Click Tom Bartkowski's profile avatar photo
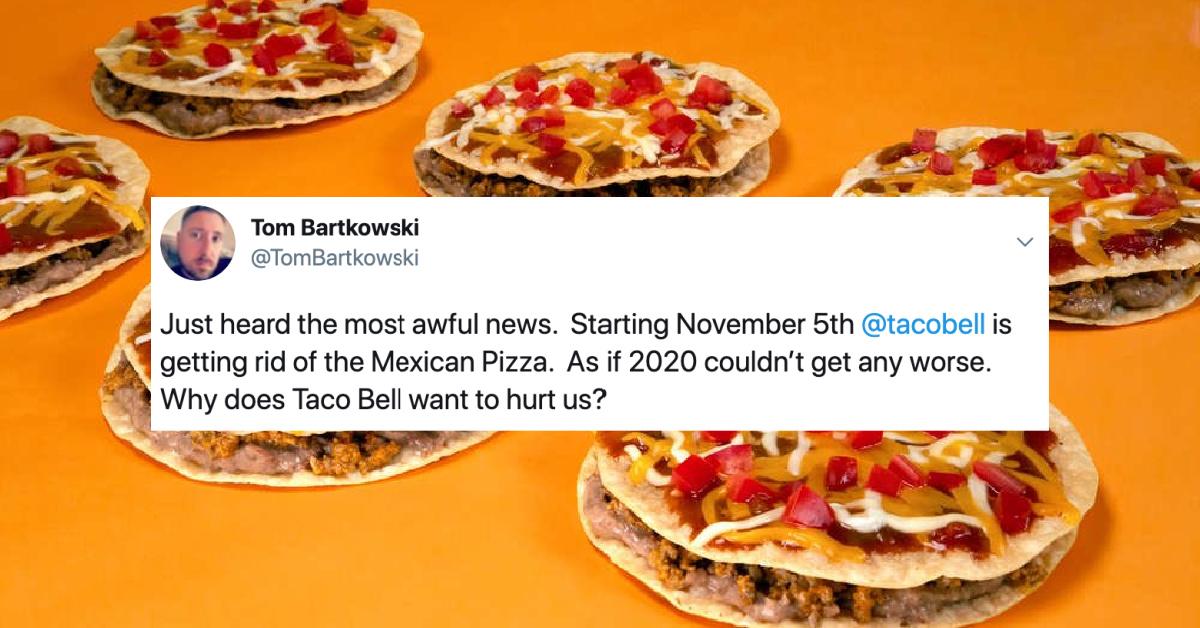This screenshot has width=1200, height=628. click(197, 243)
